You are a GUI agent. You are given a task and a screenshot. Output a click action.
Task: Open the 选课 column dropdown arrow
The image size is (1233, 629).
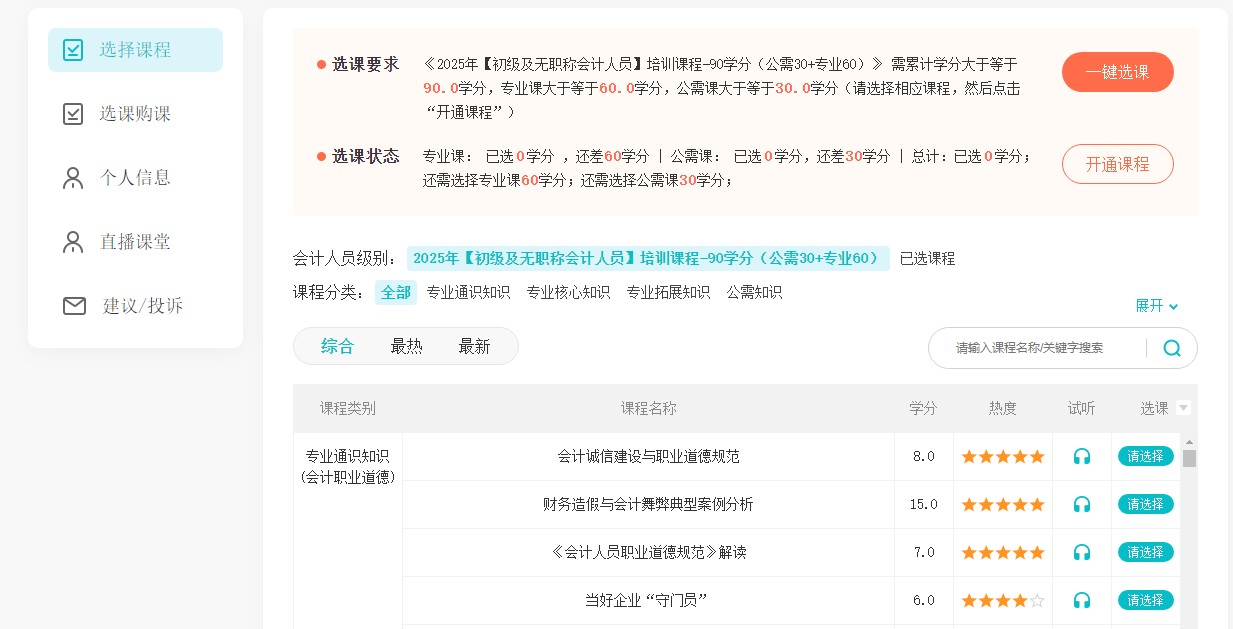click(1184, 408)
